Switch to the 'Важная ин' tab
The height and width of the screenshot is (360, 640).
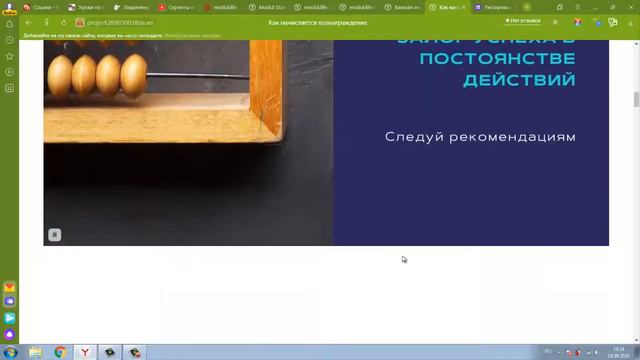point(402,7)
